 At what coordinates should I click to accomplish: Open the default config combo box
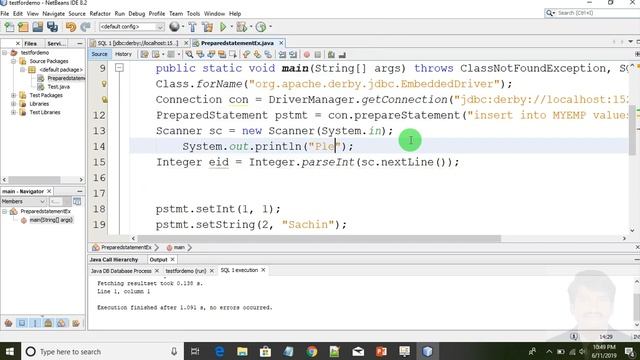(131, 27)
